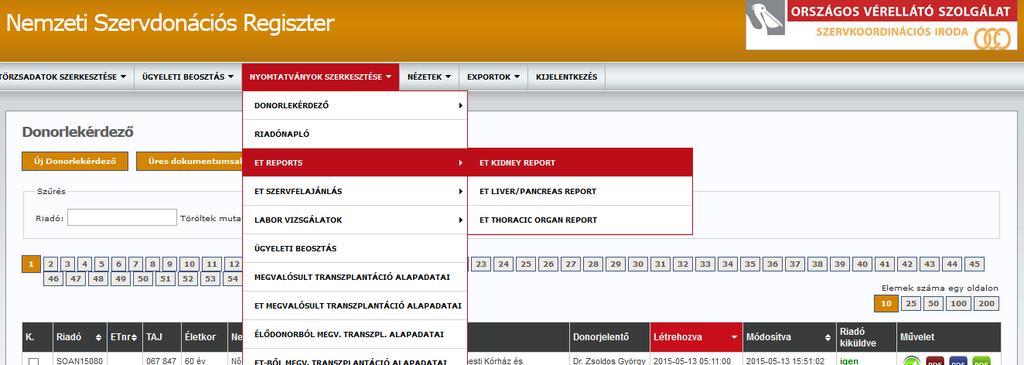This screenshot has width=1024, height=365.
Task: Click the Új Donorlekérdező button
Action: 75,161
